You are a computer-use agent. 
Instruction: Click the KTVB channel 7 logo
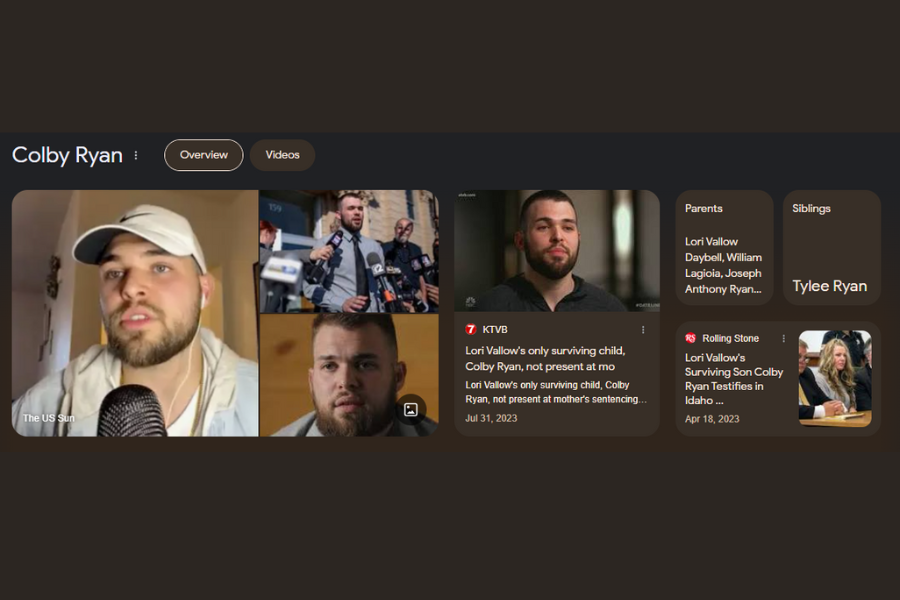(471, 330)
